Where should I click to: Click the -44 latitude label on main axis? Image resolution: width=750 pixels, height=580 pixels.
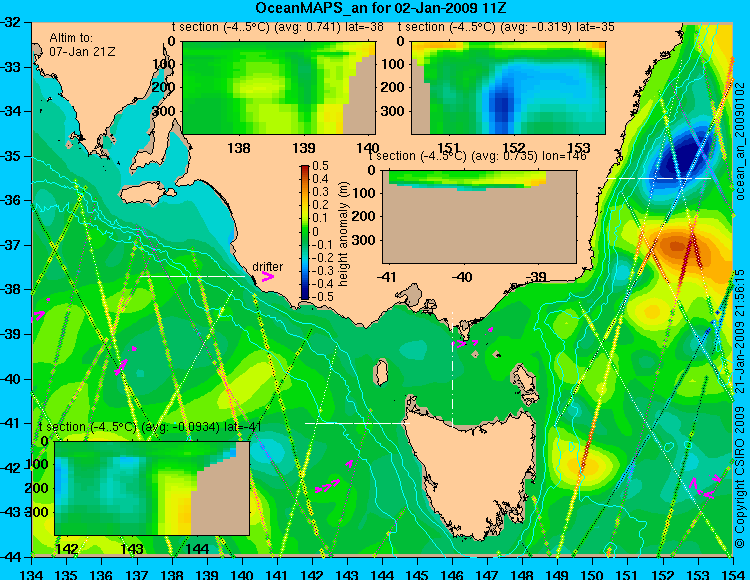(11, 557)
